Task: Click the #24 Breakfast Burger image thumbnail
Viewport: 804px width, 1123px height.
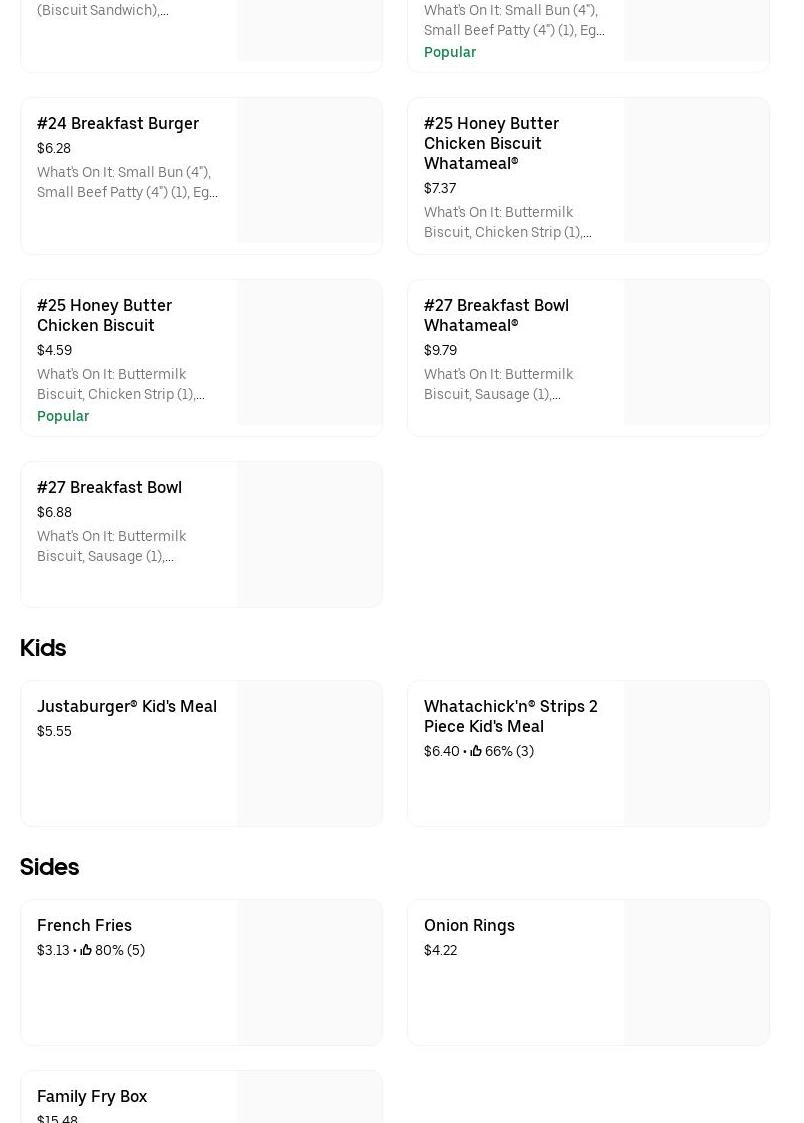Action: 309,170
